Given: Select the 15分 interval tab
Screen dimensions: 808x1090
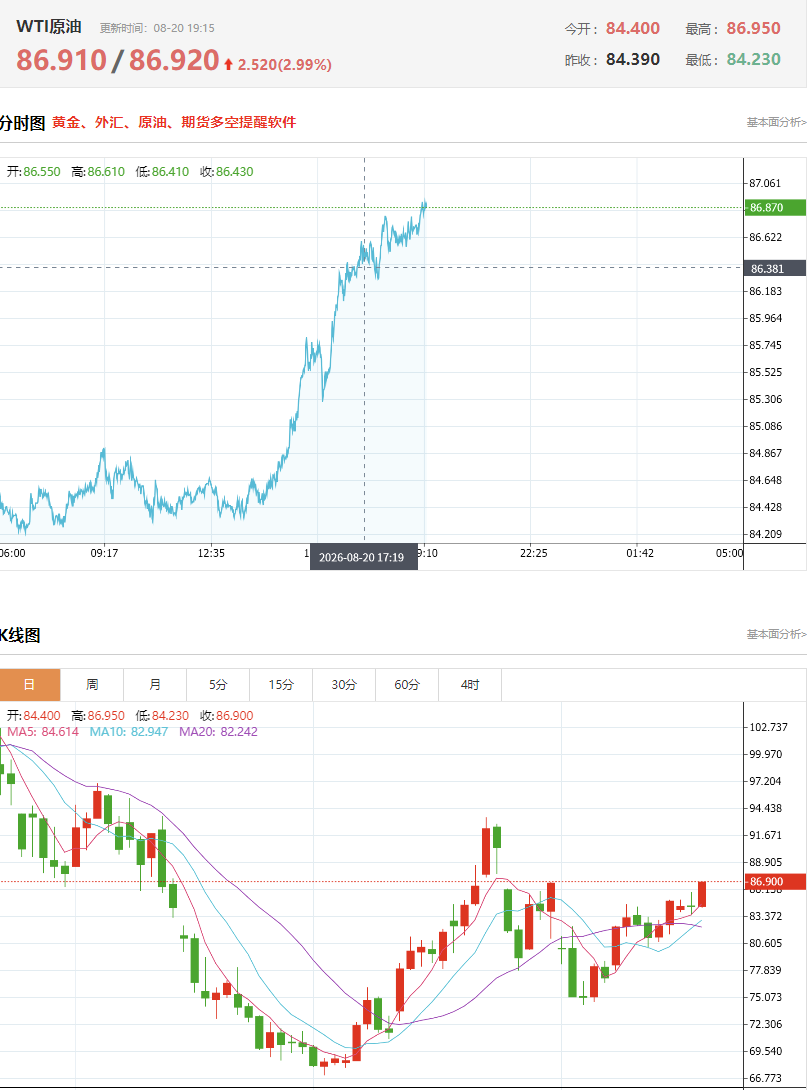Looking at the screenshot, I should (x=281, y=685).
